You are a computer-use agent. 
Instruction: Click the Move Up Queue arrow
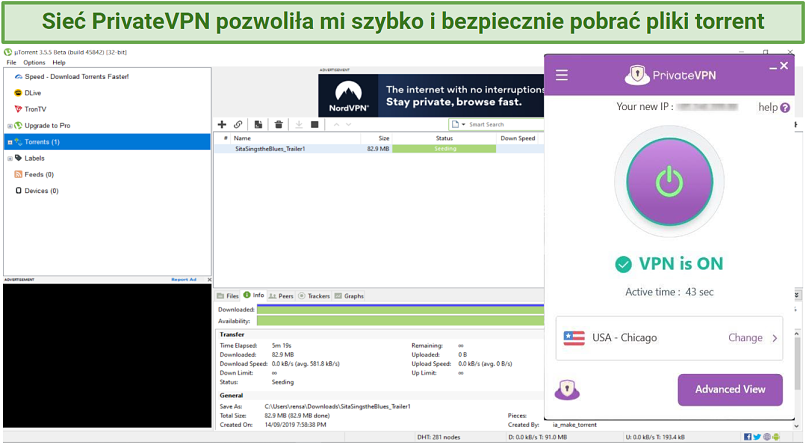point(336,124)
